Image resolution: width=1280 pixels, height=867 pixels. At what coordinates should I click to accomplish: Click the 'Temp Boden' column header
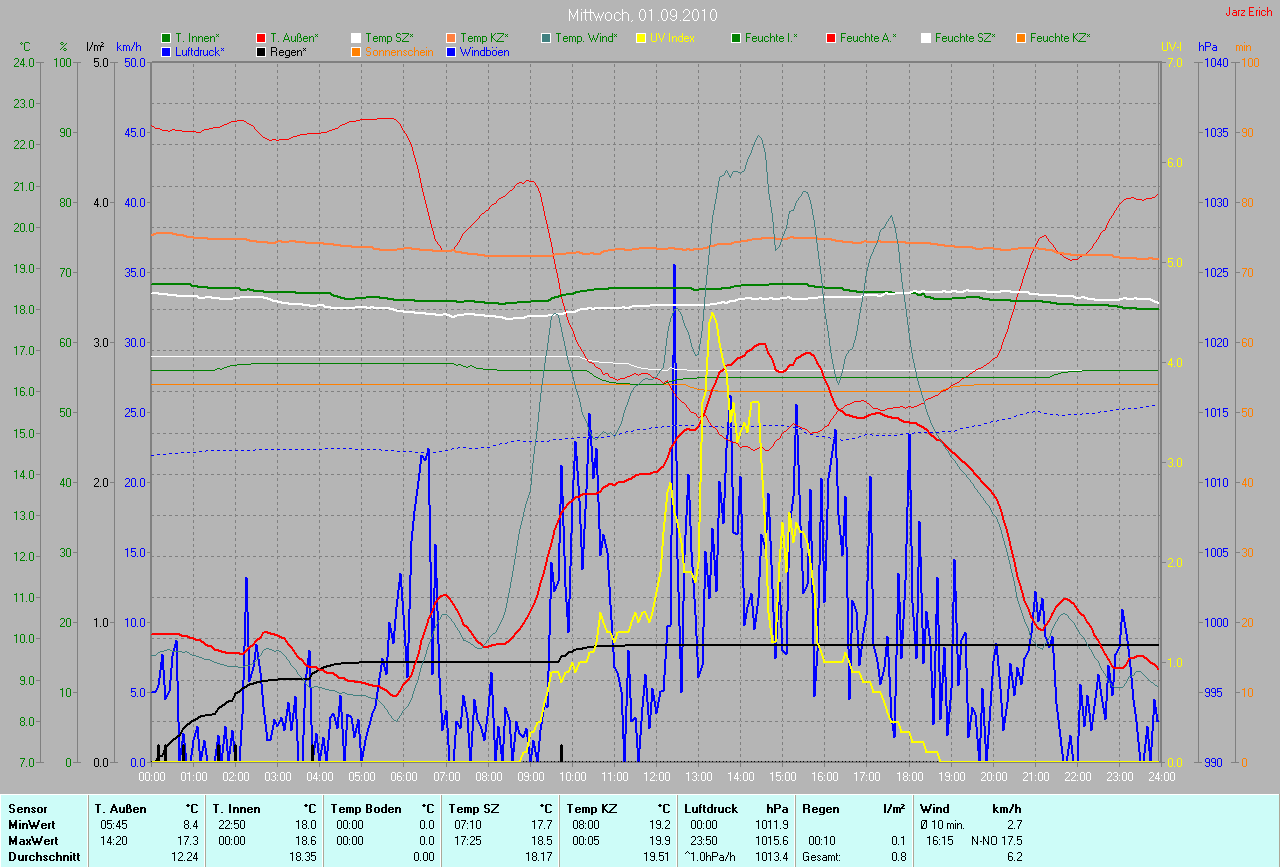tap(366, 809)
